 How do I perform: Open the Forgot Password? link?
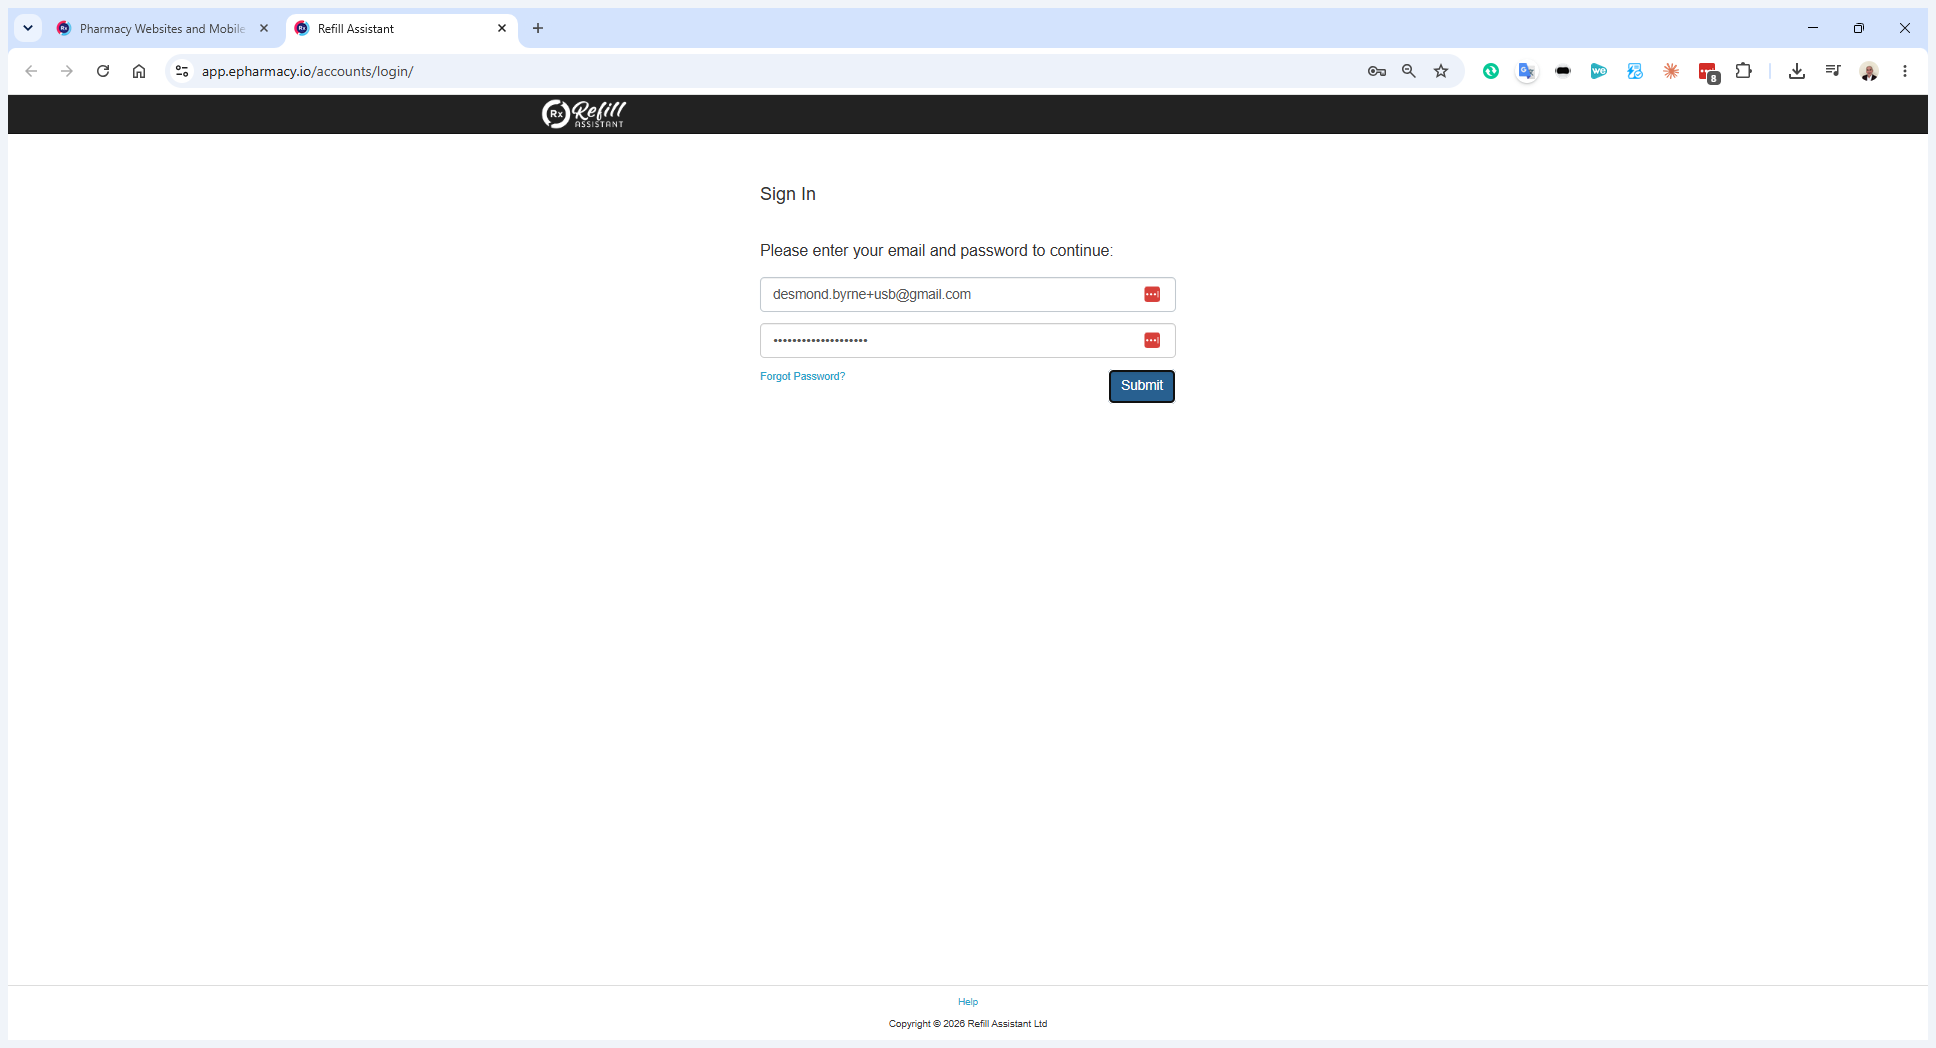[x=802, y=376]
